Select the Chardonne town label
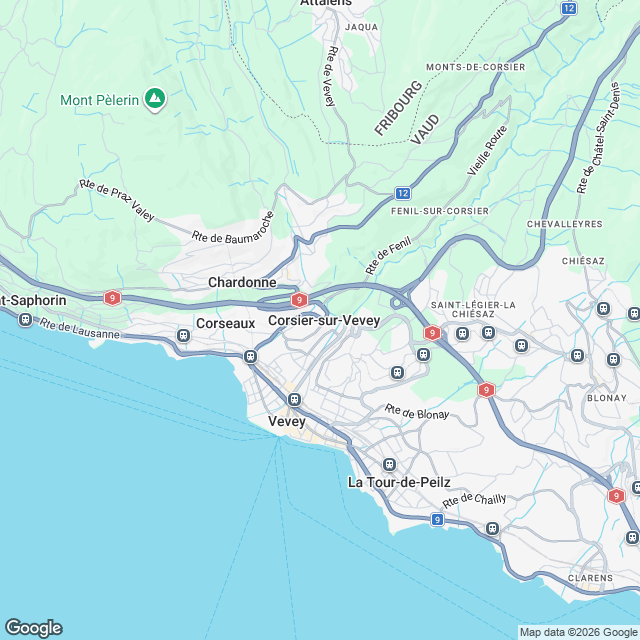 coord(242,282)
